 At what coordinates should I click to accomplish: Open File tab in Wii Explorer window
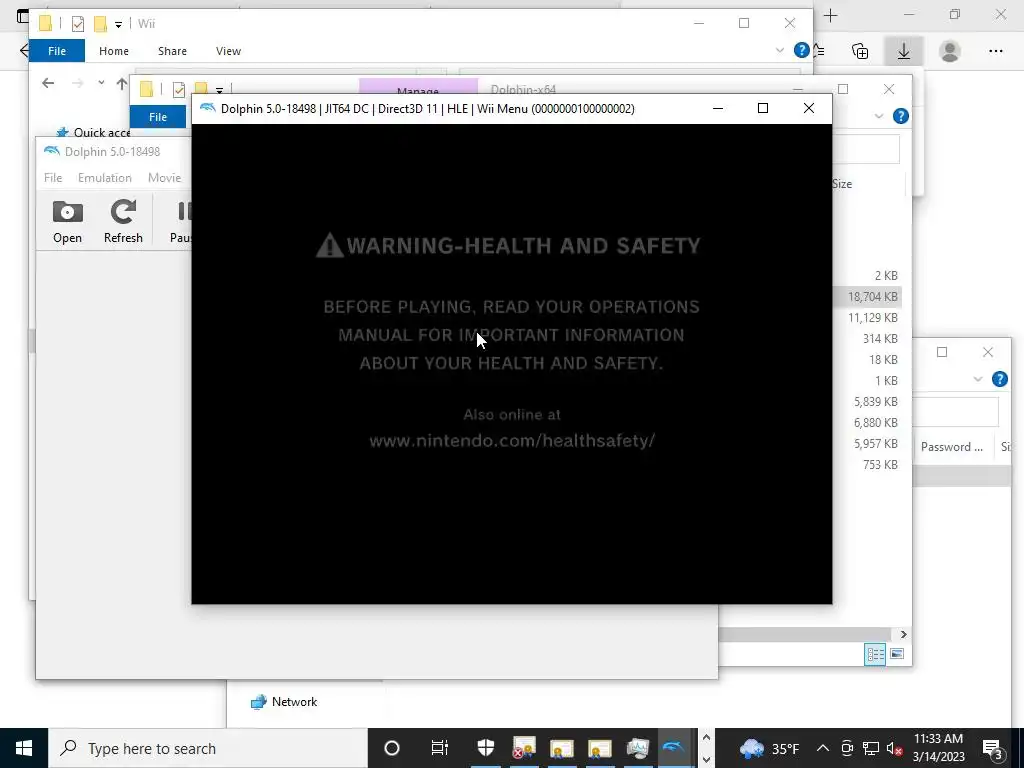(57, 51)
